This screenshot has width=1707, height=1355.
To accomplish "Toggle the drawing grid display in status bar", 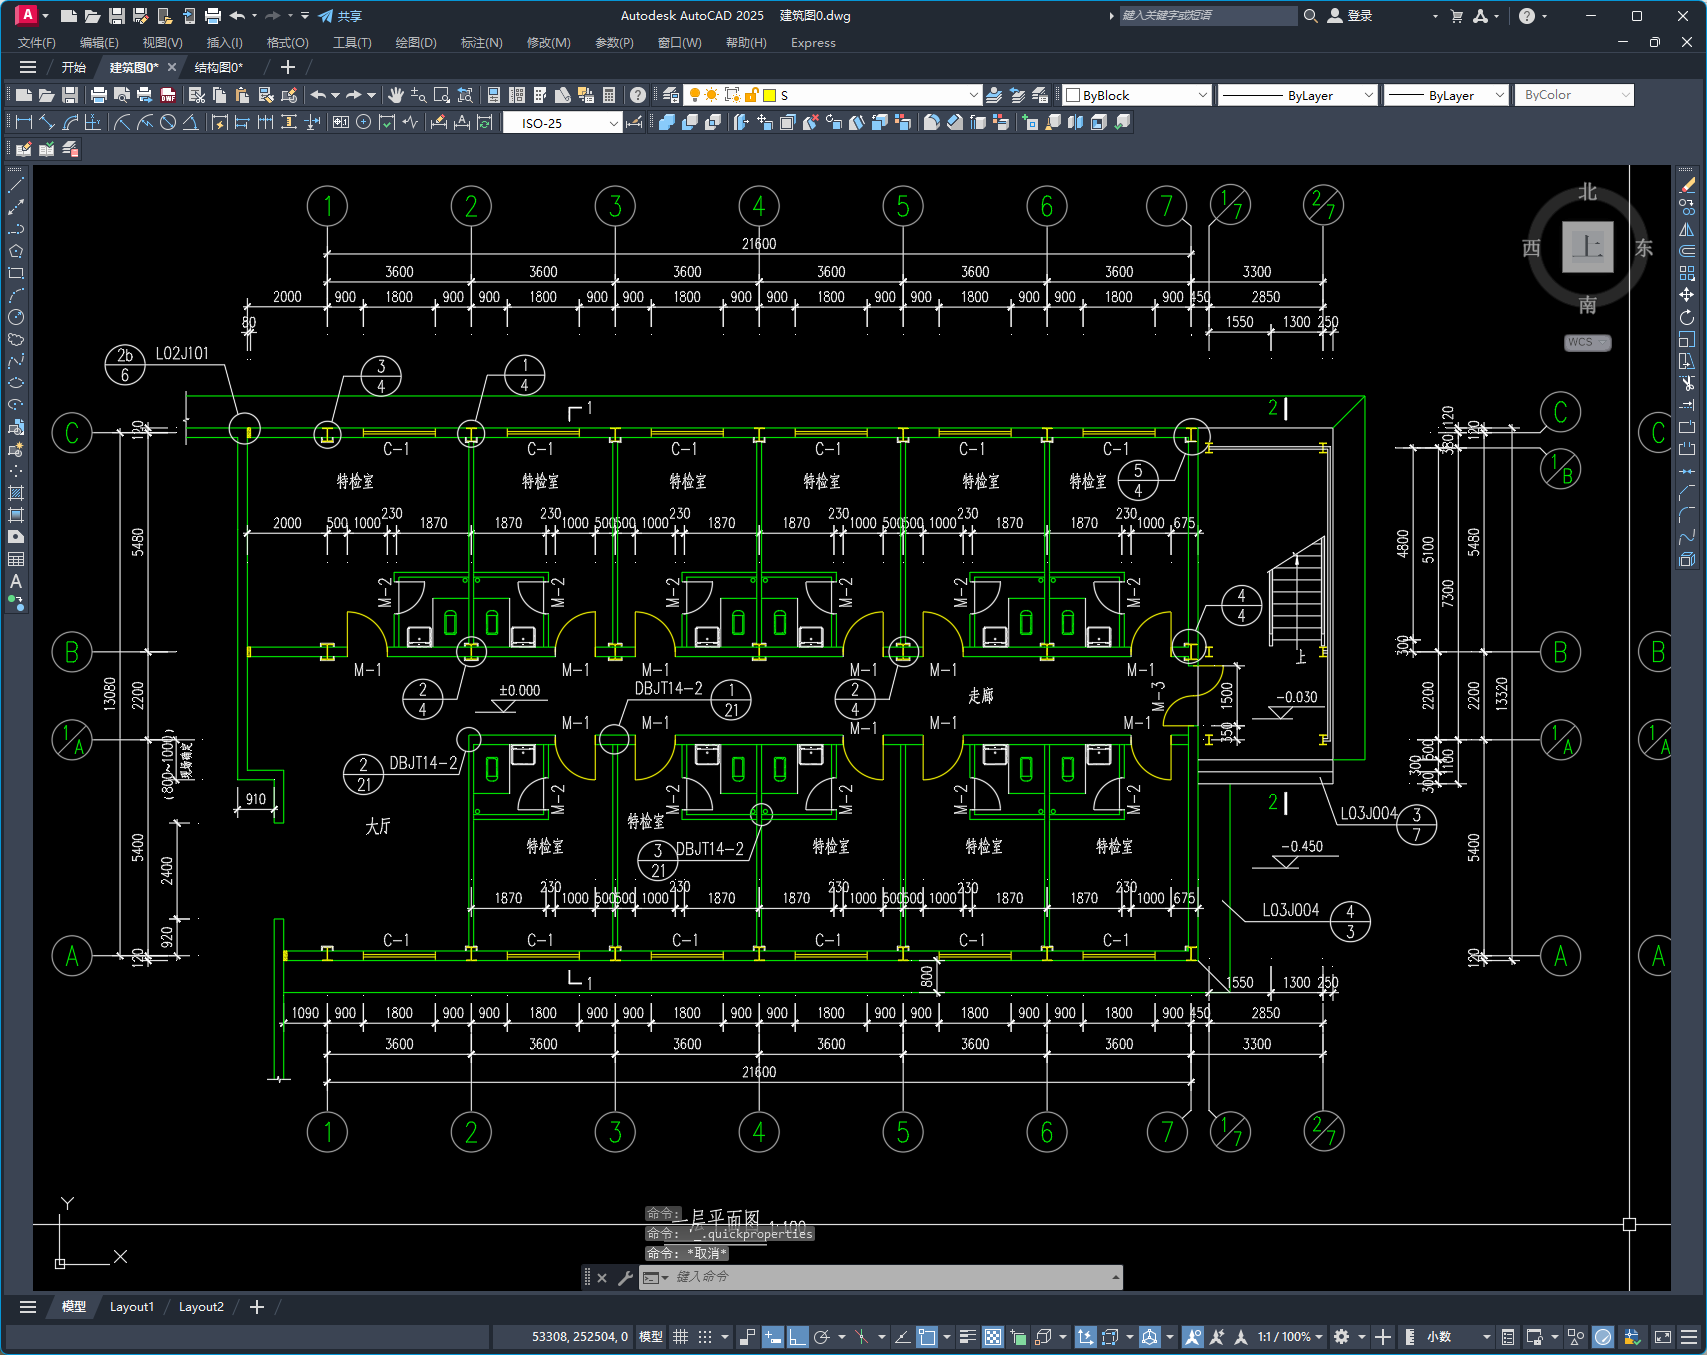I will (x=681, y=1337).
